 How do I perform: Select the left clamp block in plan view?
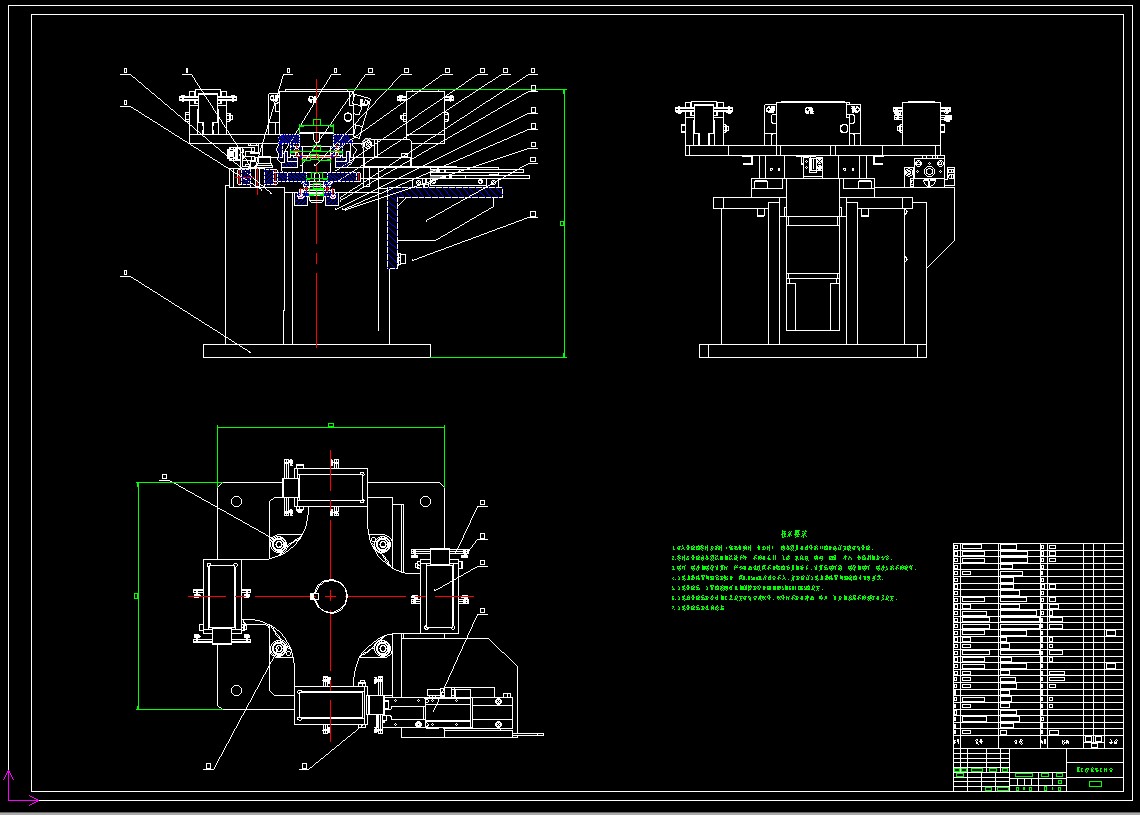click(221, 595)
